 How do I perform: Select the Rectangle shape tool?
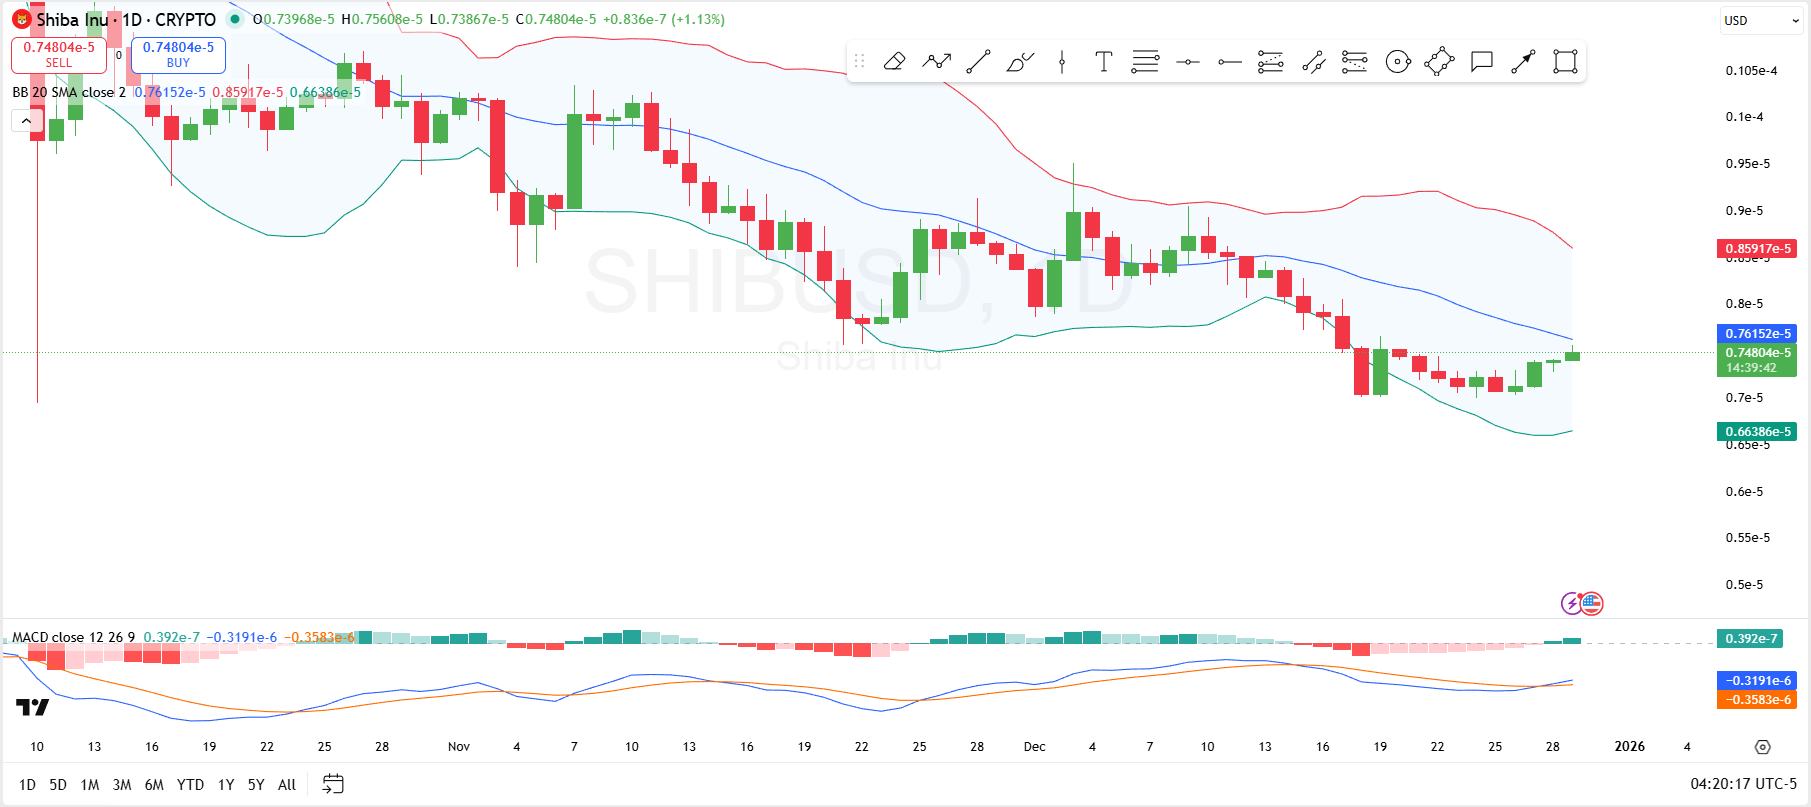click(x=1565, y=62)
